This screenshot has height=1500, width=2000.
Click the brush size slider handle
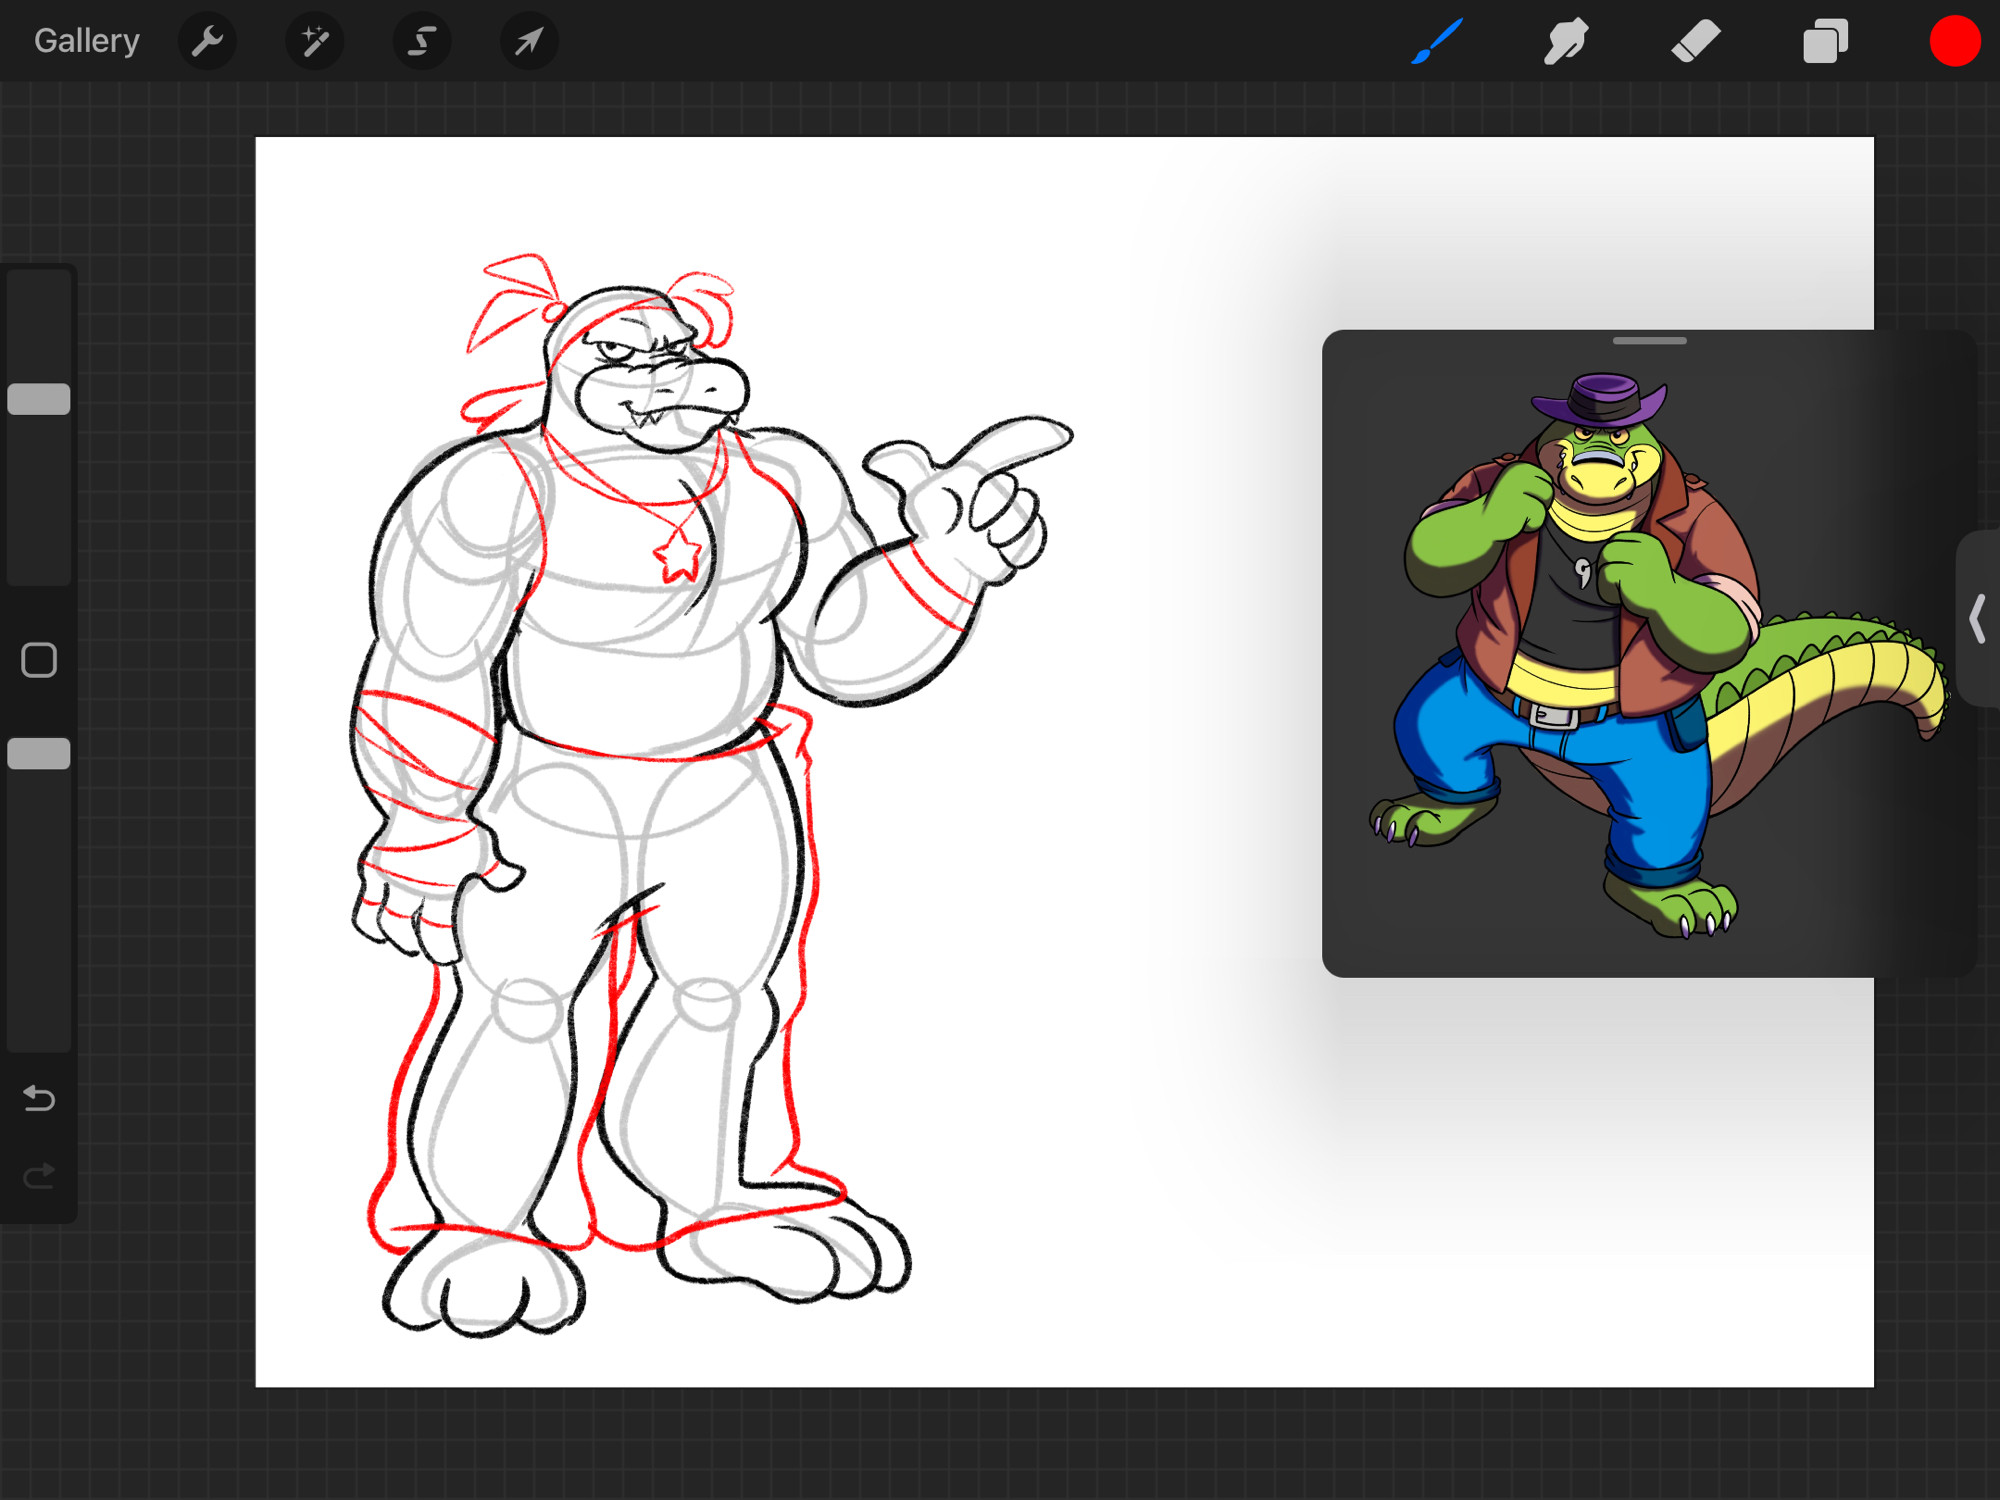pyautogui.click(x=39, y=399)
